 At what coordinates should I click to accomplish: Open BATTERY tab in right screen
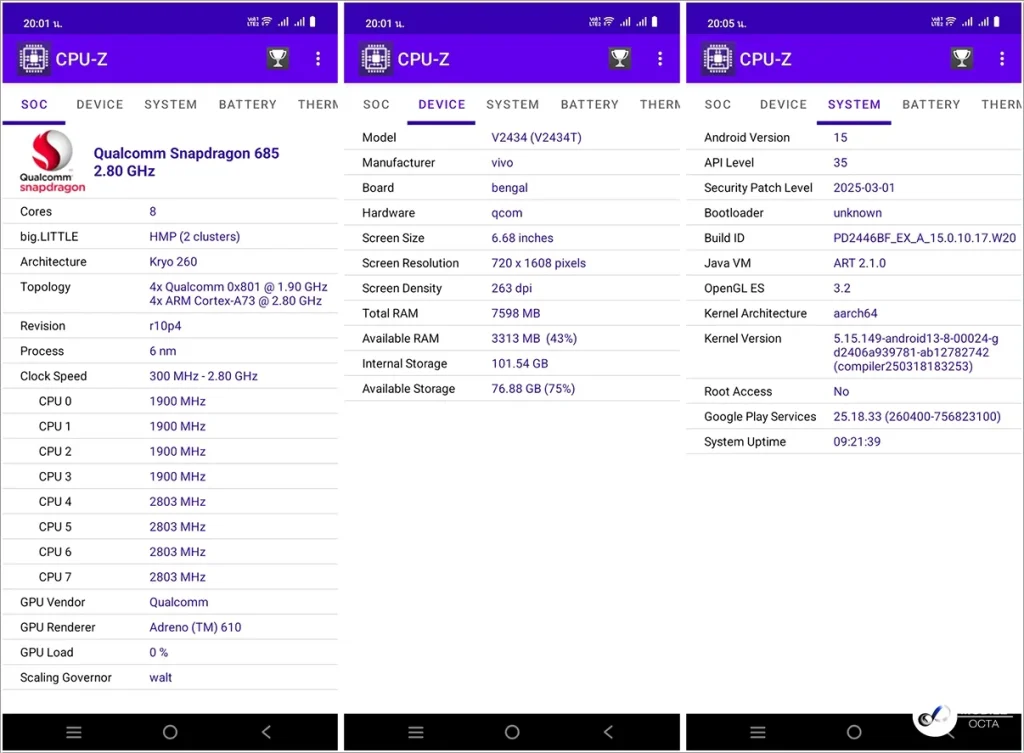[x=931, y=104]
